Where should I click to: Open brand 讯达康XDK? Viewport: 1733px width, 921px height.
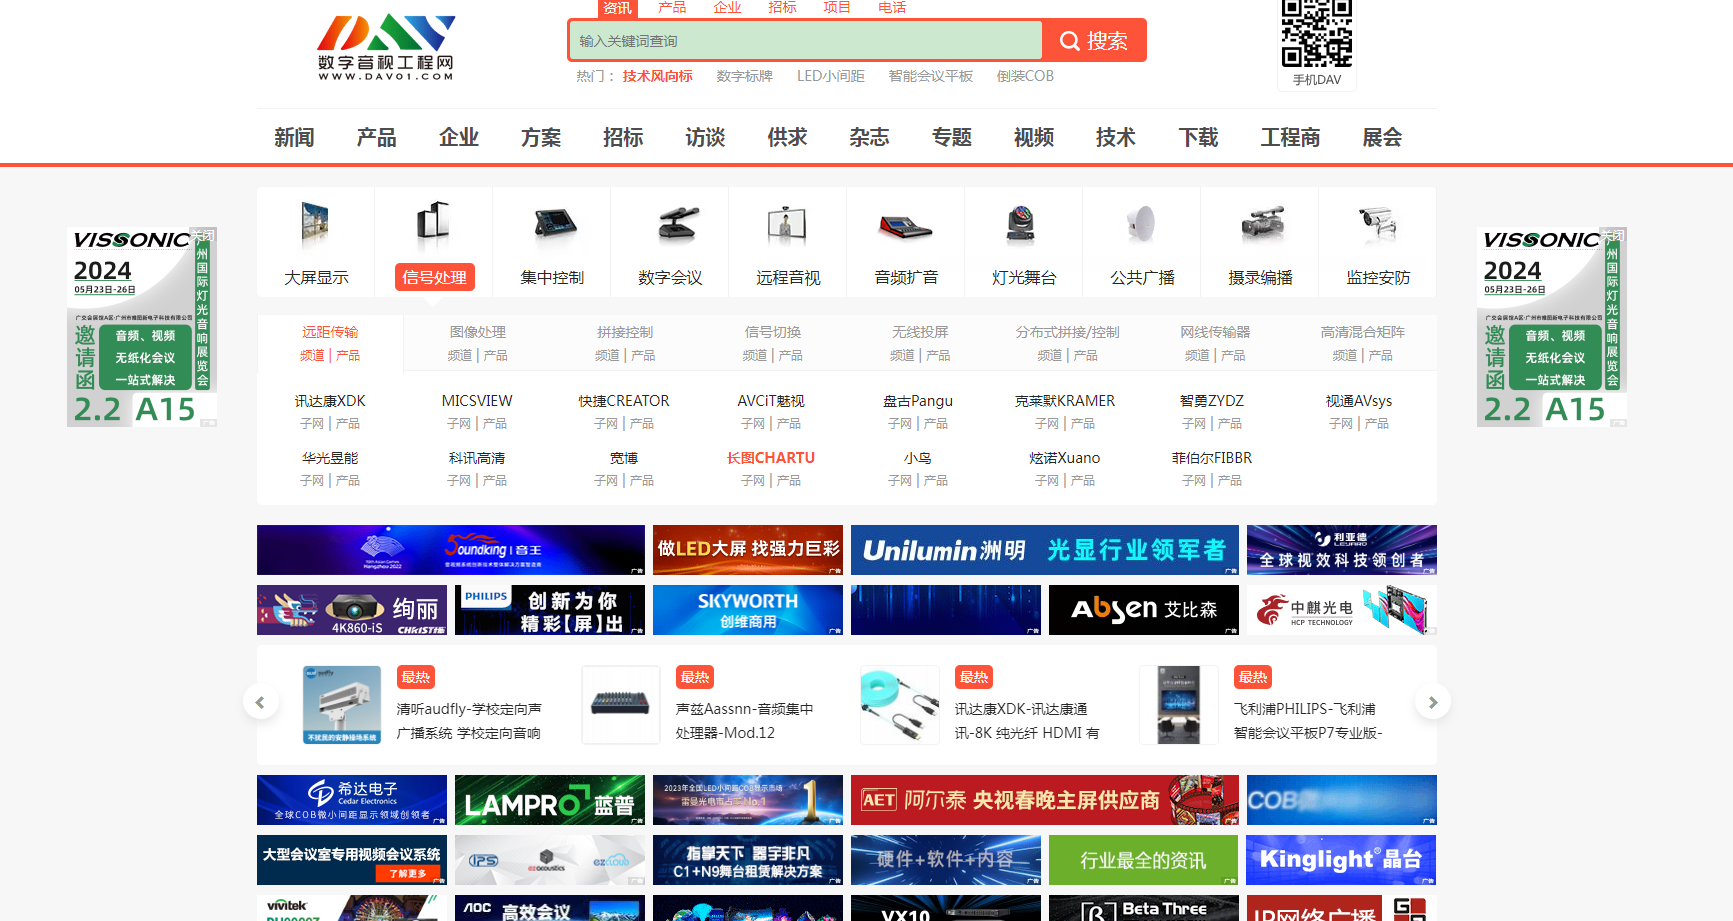pos(330,401)
